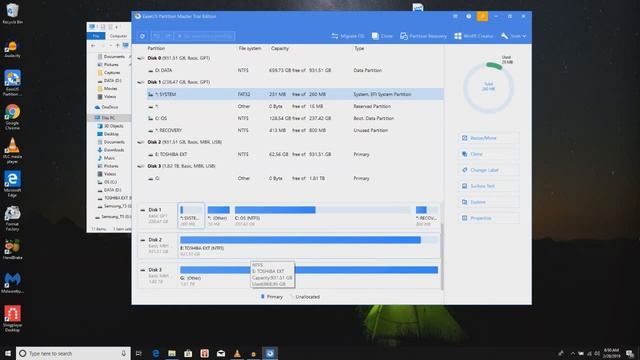Collapse the Disk 3 group in list
This screenshot has height=360, width=640.
pos(141,166)
